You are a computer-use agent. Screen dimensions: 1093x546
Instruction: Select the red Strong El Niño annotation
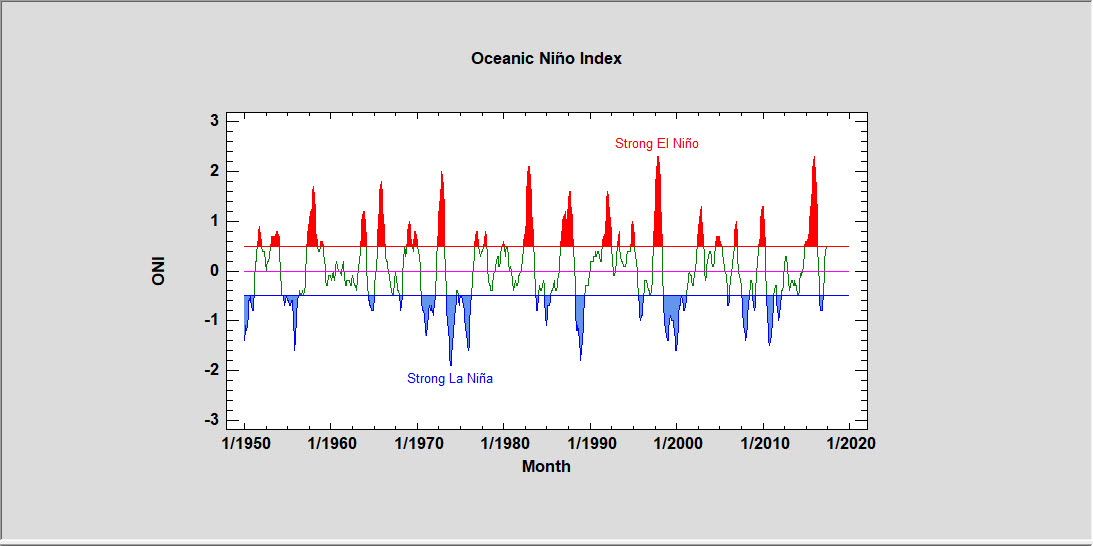tap(656, 144)
